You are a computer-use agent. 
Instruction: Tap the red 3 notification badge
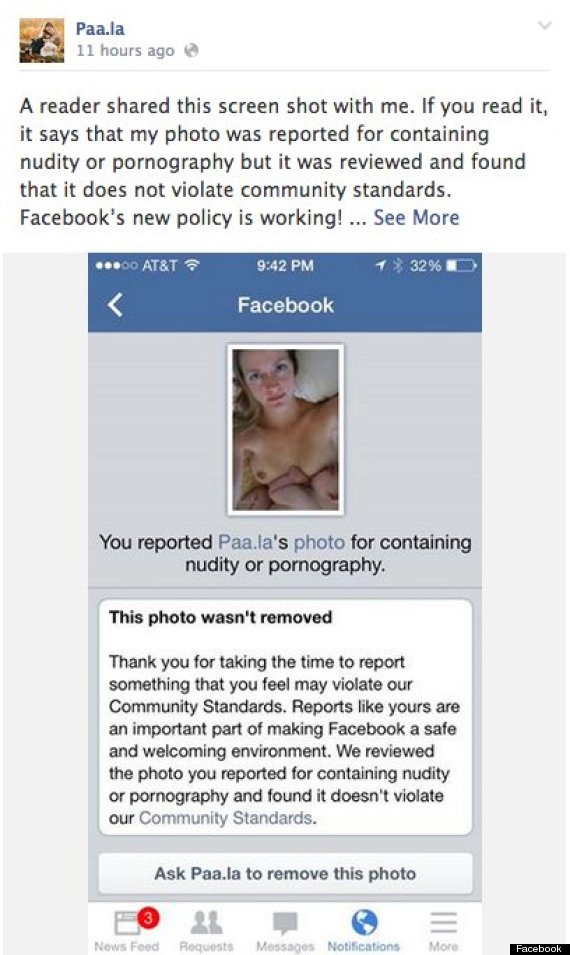pos(148,917)
